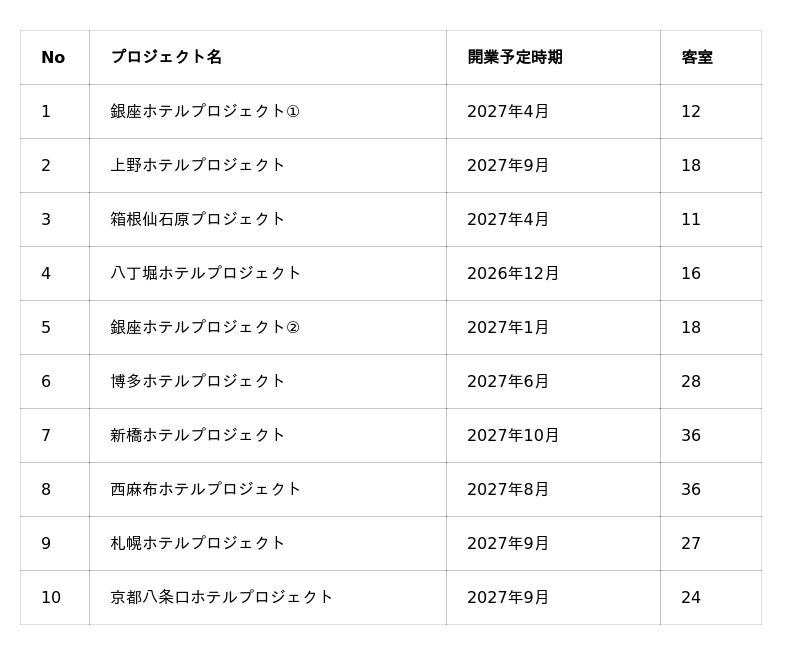Select the 新橋ホテルプロジェクト entry
This screenshot has height=655, width=800.
(198, 435)
